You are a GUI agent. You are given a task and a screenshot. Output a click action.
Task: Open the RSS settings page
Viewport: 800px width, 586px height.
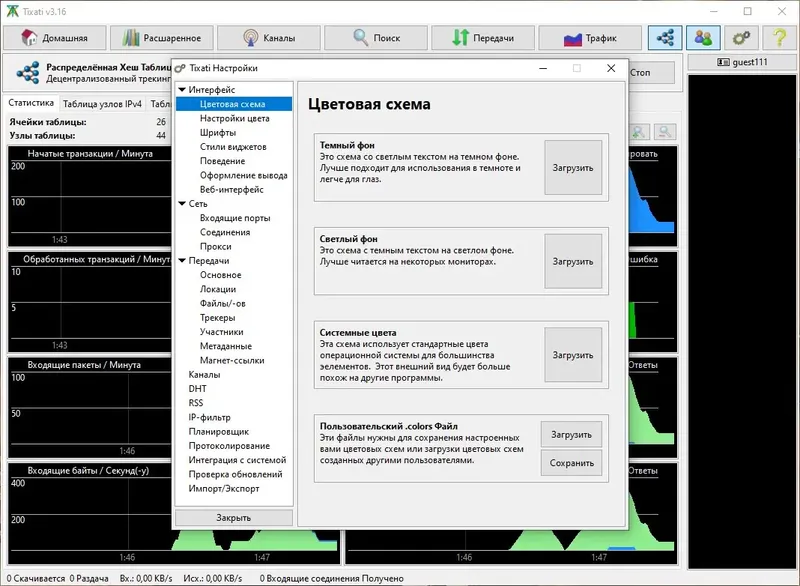tap(196, 403)
